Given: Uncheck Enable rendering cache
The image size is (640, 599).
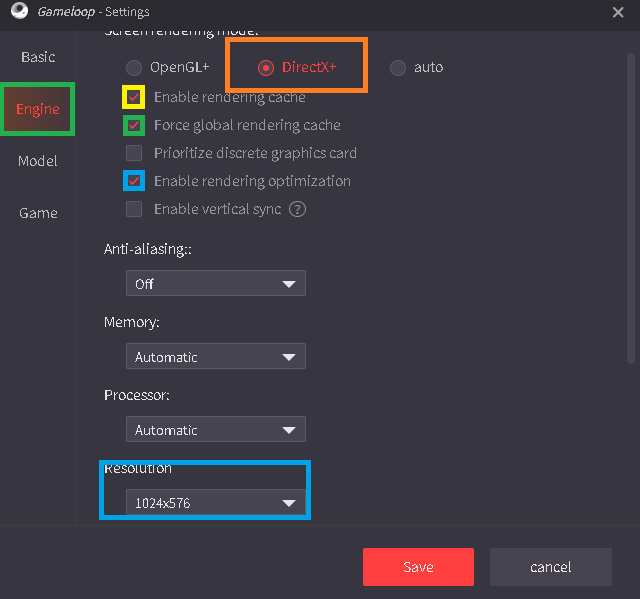Looking at the screenshot, I should [134, 97].
